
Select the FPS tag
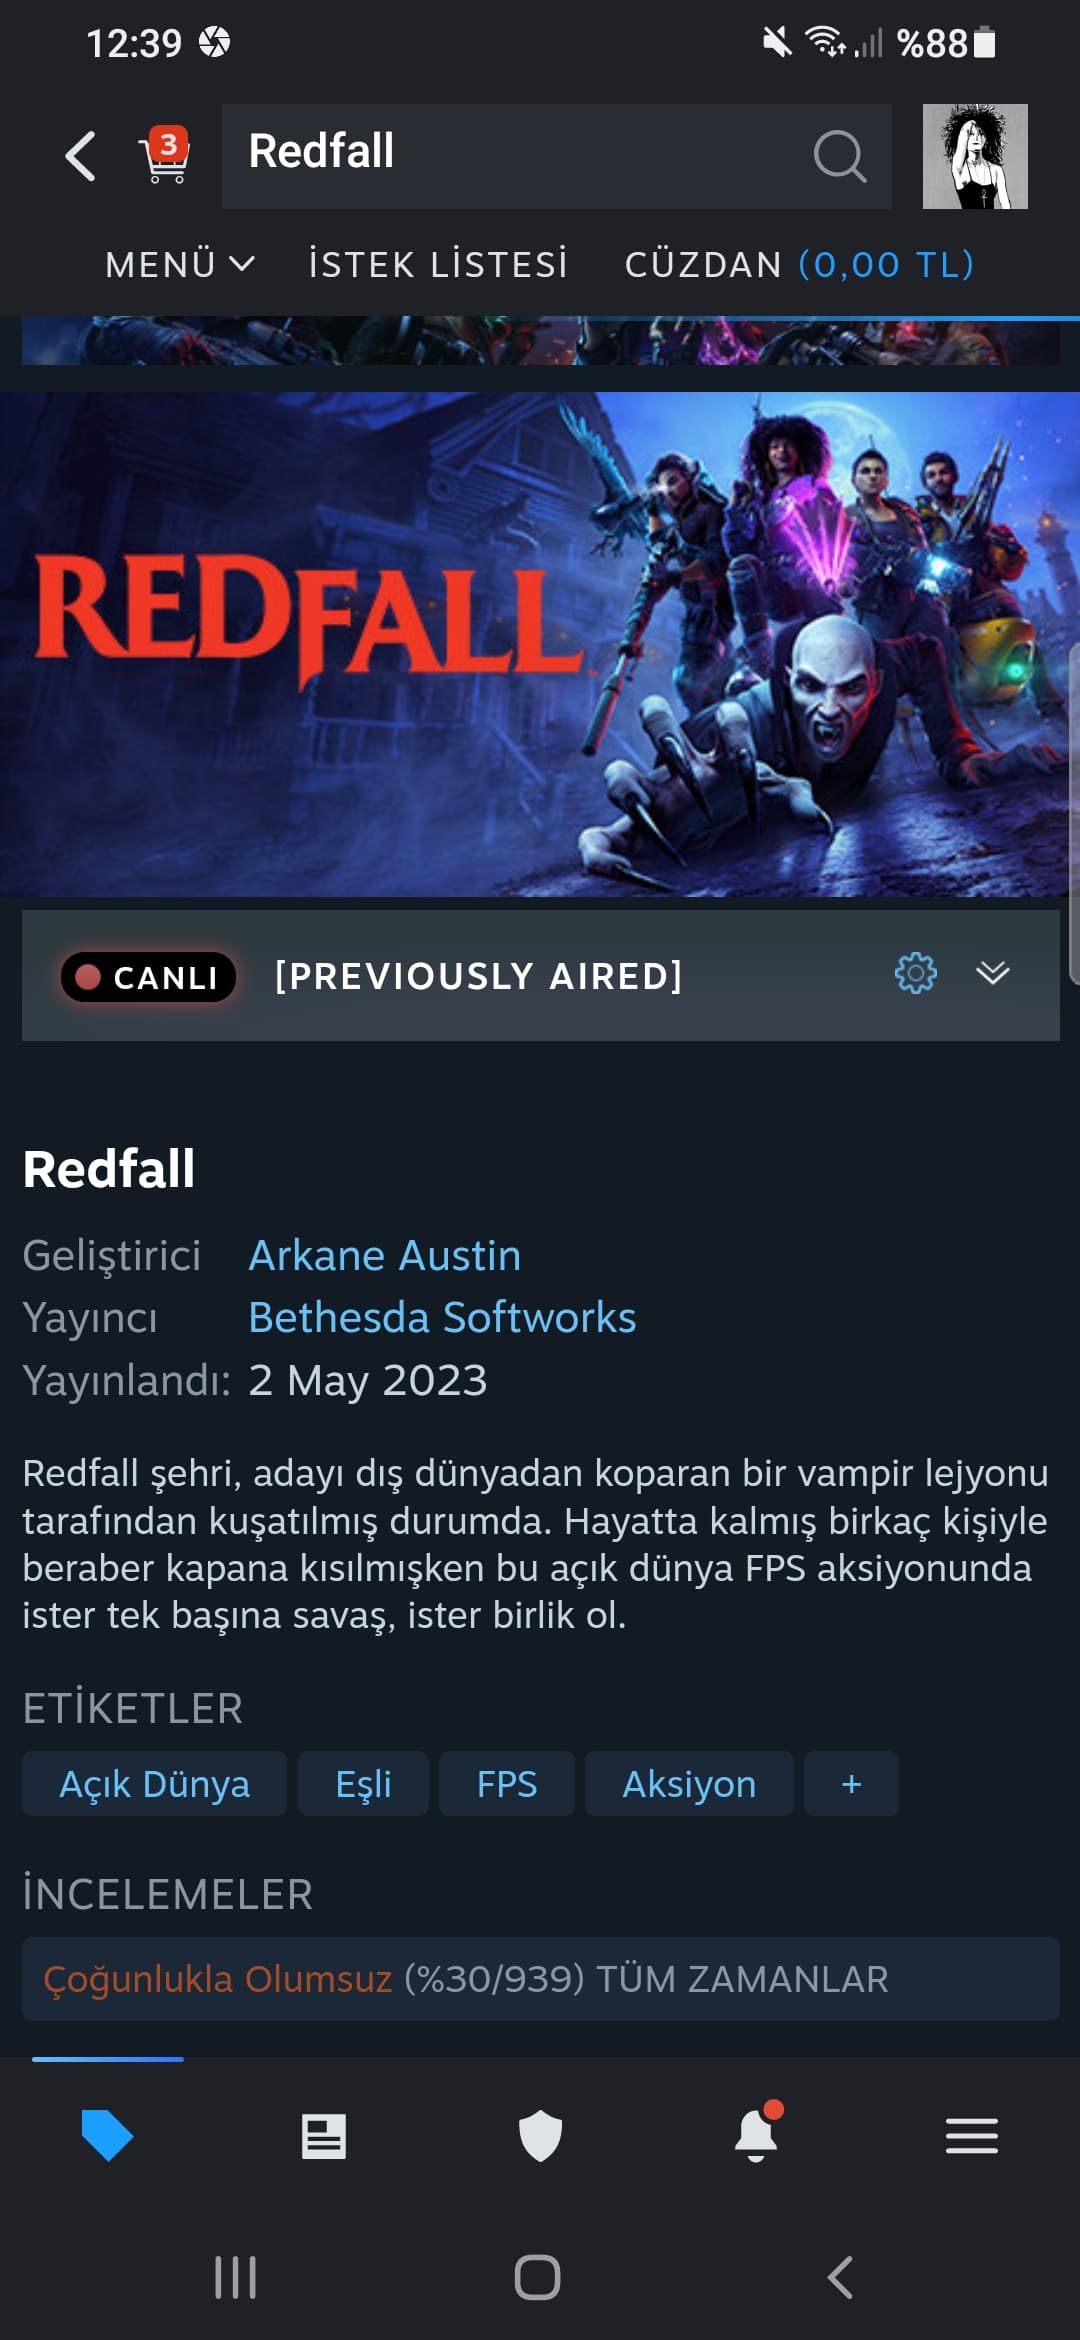pos(507,1783)
